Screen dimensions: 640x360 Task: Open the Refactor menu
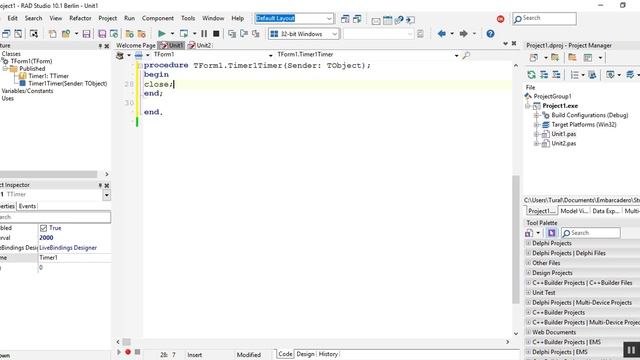80,18
